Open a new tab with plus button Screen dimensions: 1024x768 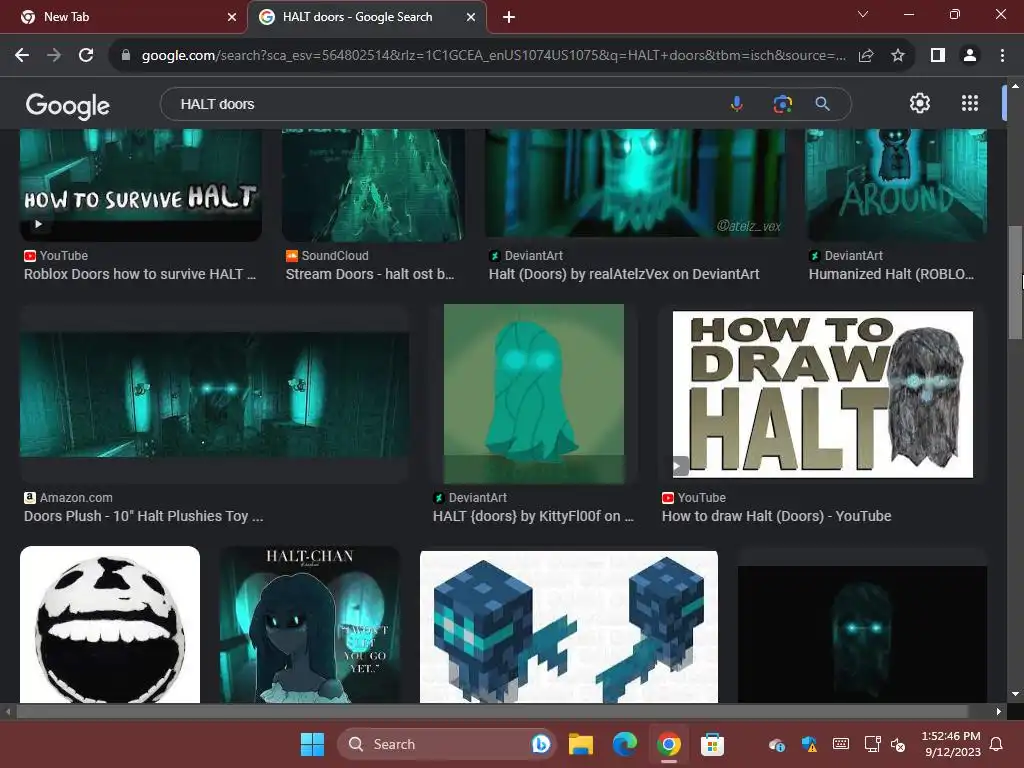[509, 17]
